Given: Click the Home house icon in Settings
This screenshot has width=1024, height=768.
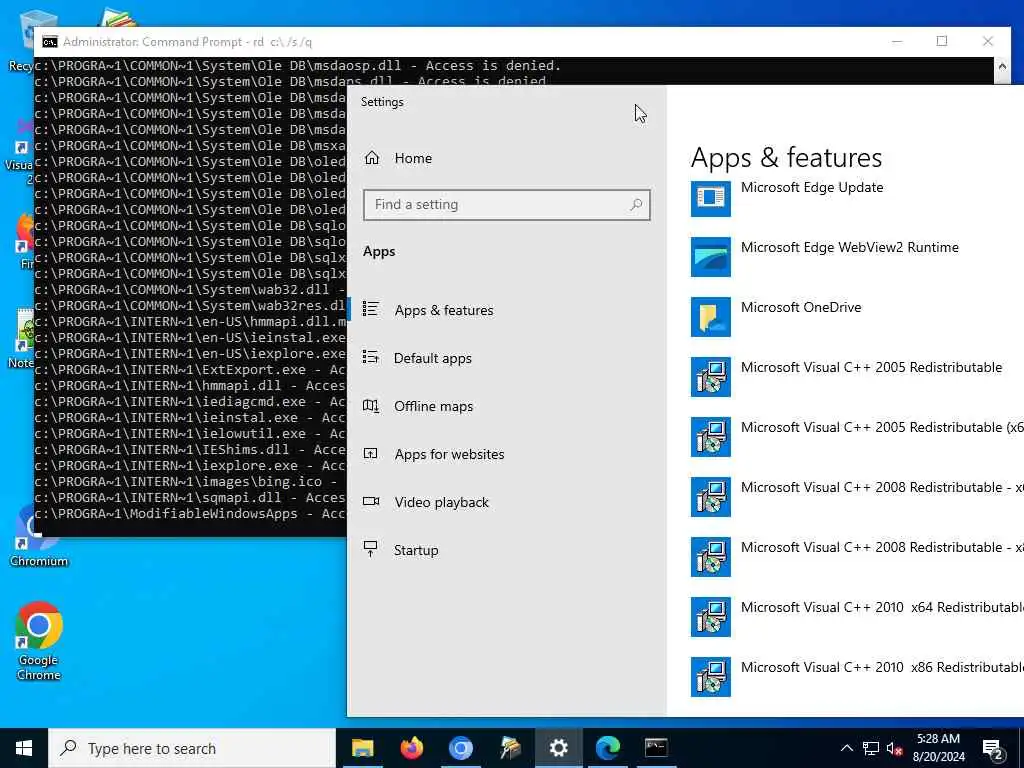Looking at the screenshot, I should [x=372, y=157].
